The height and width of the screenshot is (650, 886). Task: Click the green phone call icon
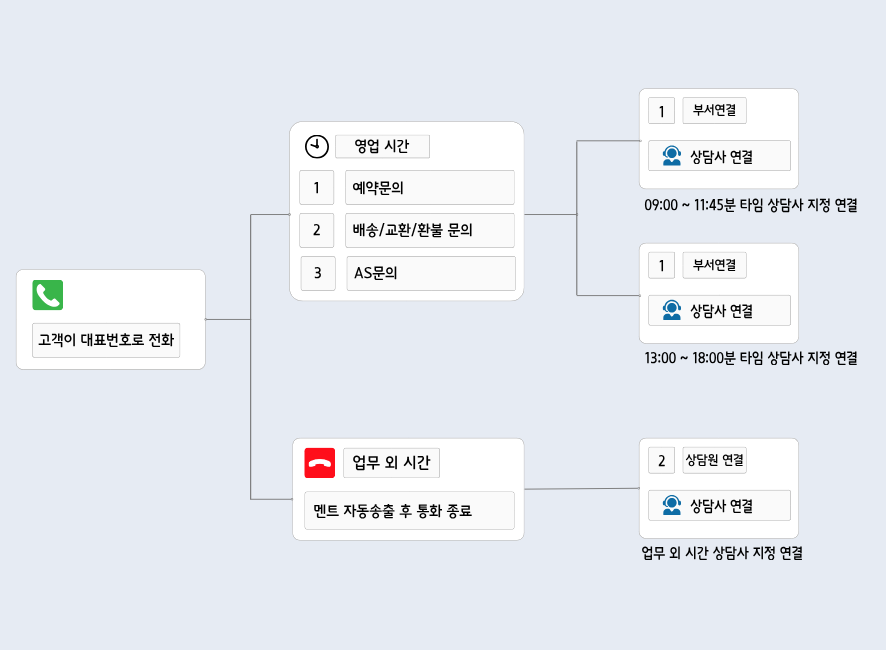pos(48,295)
